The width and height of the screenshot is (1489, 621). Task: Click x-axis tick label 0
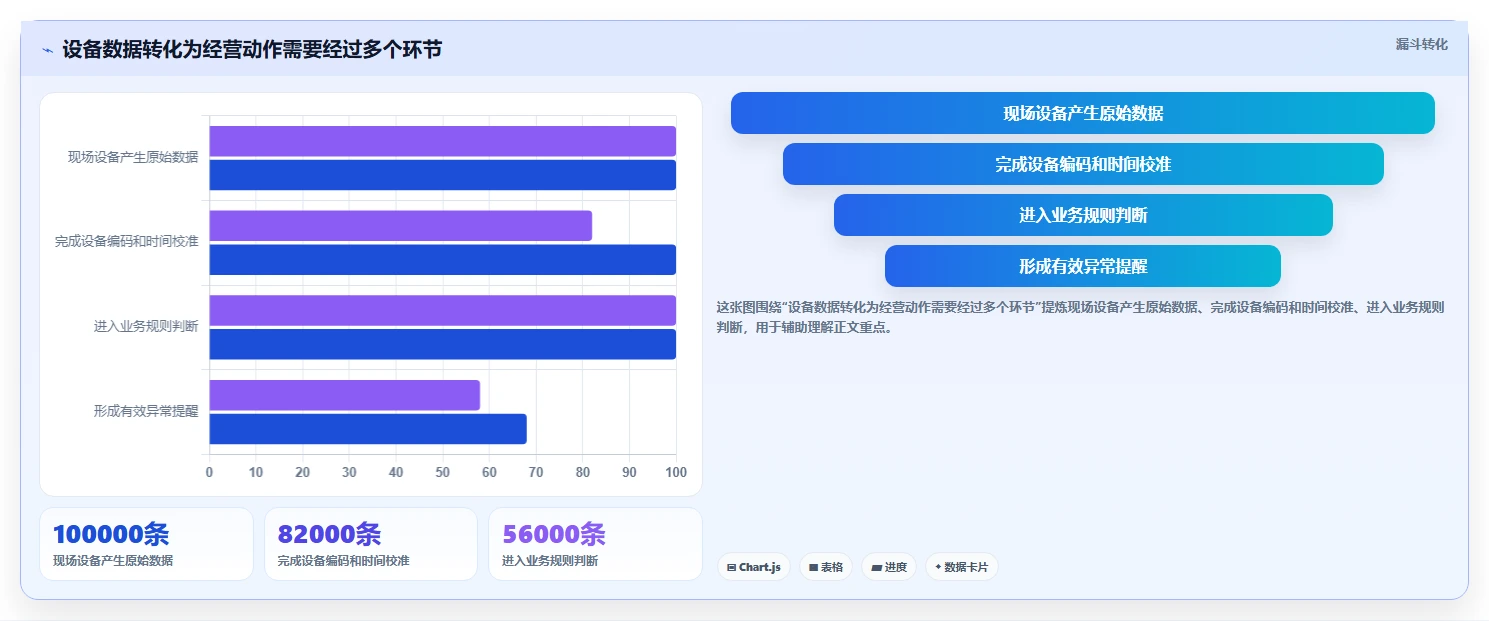tap(209, 472)
